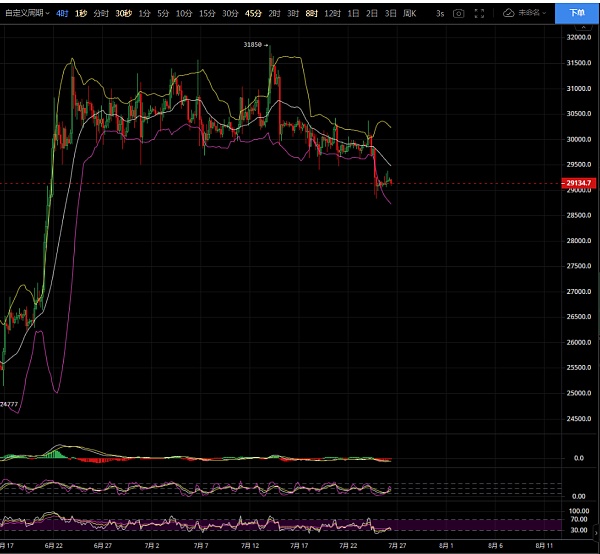Switch chart to 30秒 interval
This screenshot has height=554, width=600.
point(123,14)
